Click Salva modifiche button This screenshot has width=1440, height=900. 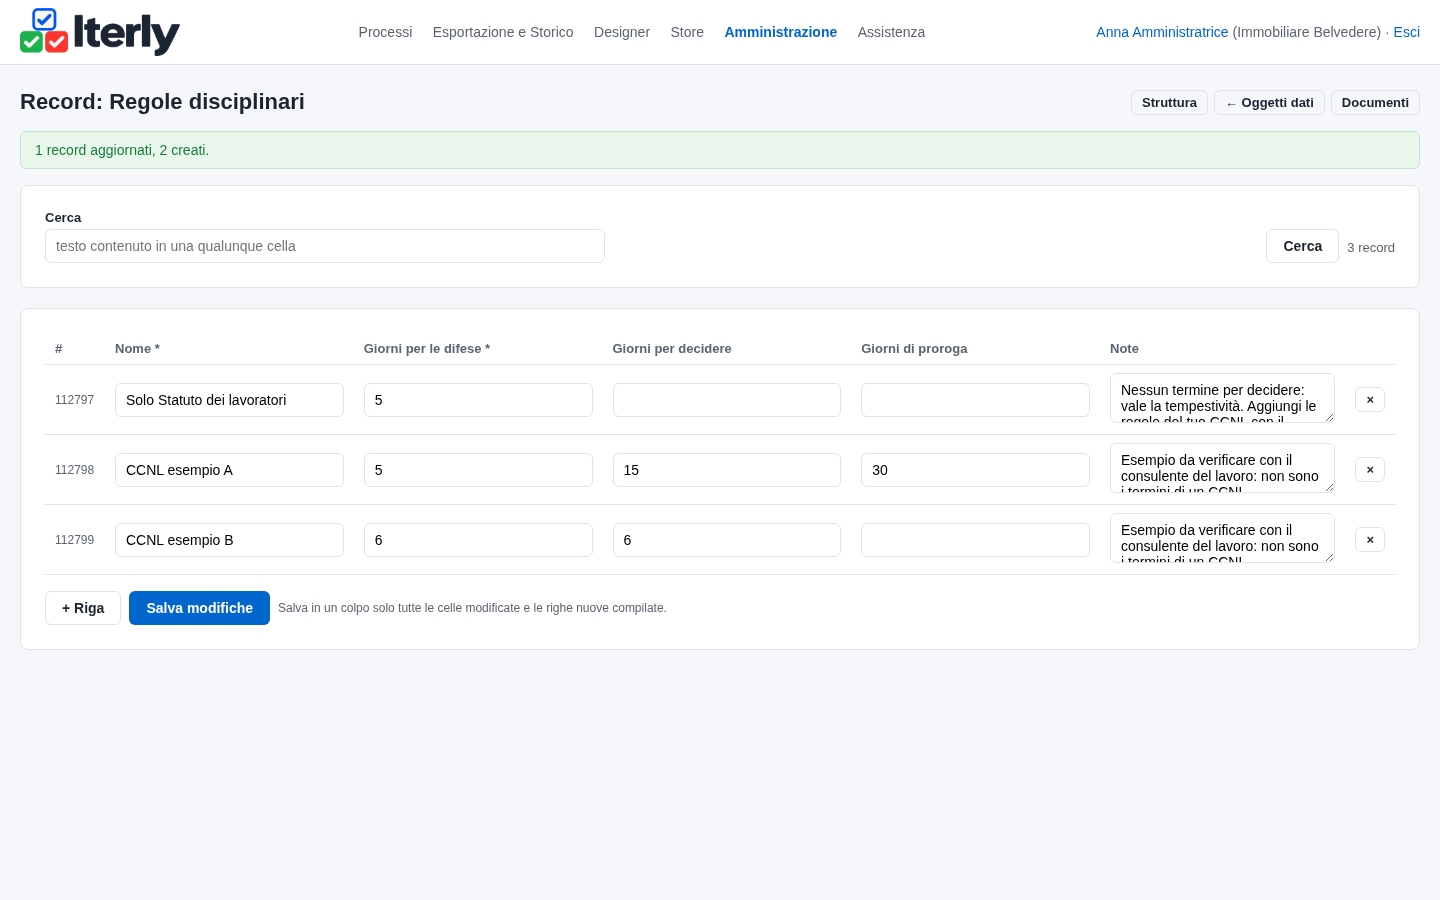(199, 608)
